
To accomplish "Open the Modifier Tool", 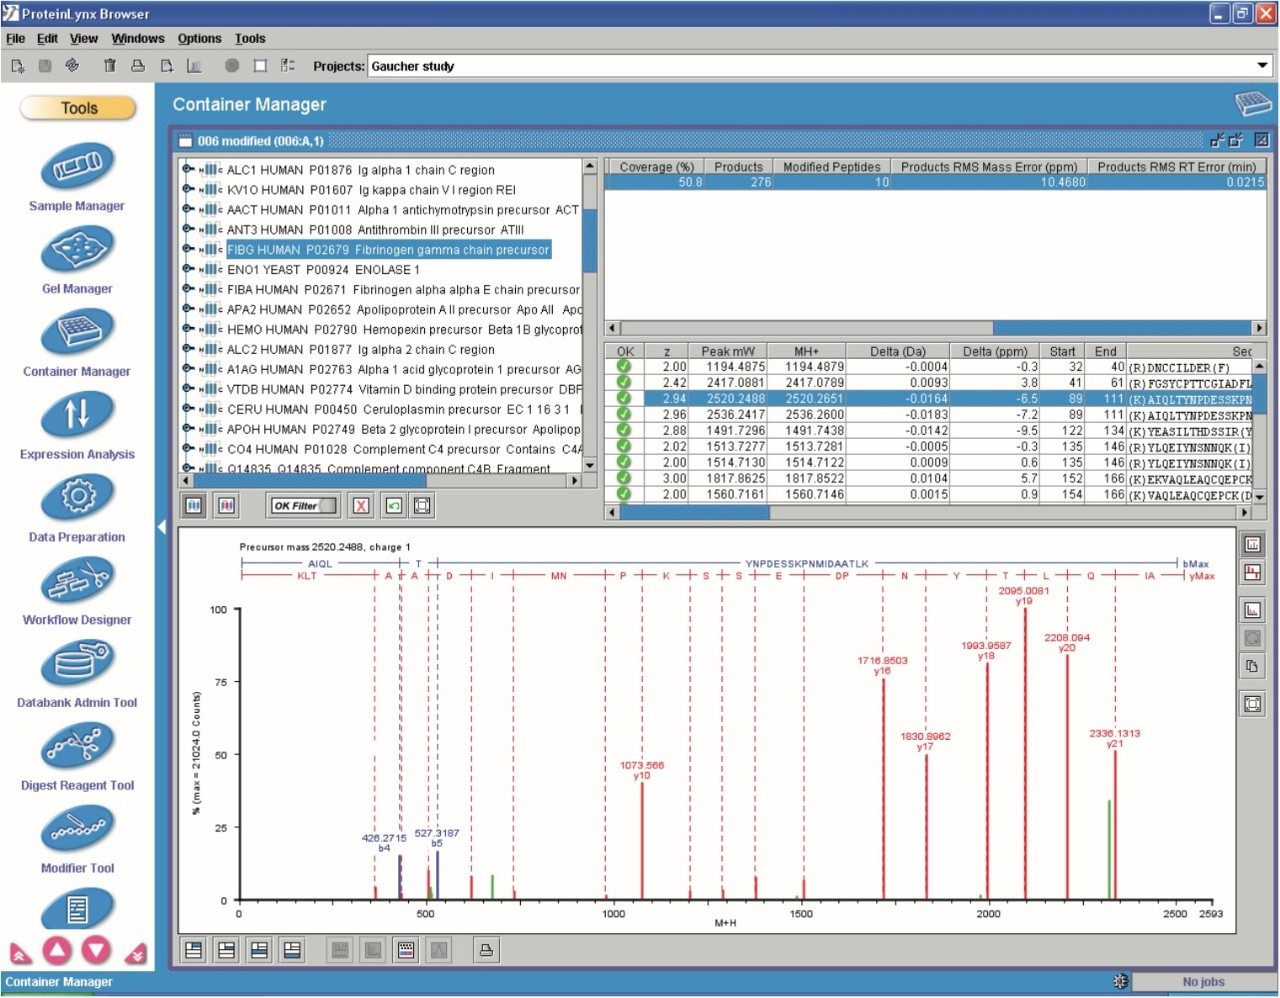I will (77, 830).
